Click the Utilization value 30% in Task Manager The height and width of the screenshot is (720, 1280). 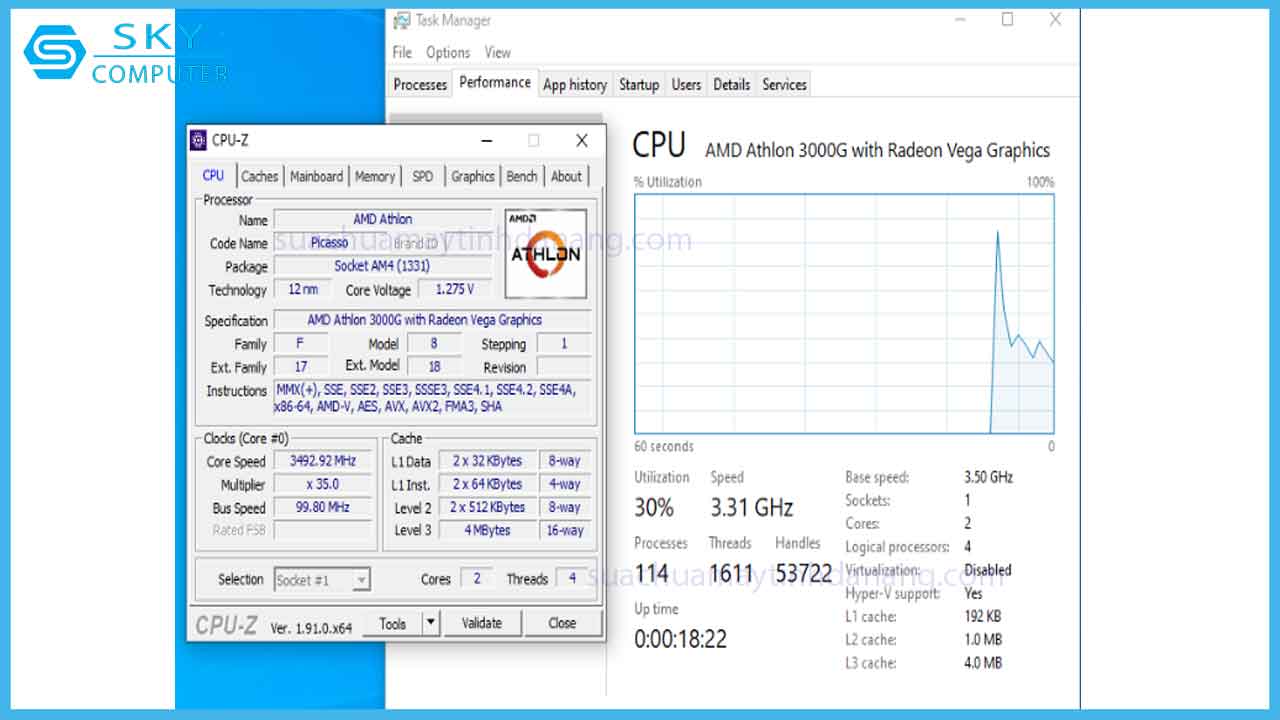pyautogui.click(x=654, y=508)
